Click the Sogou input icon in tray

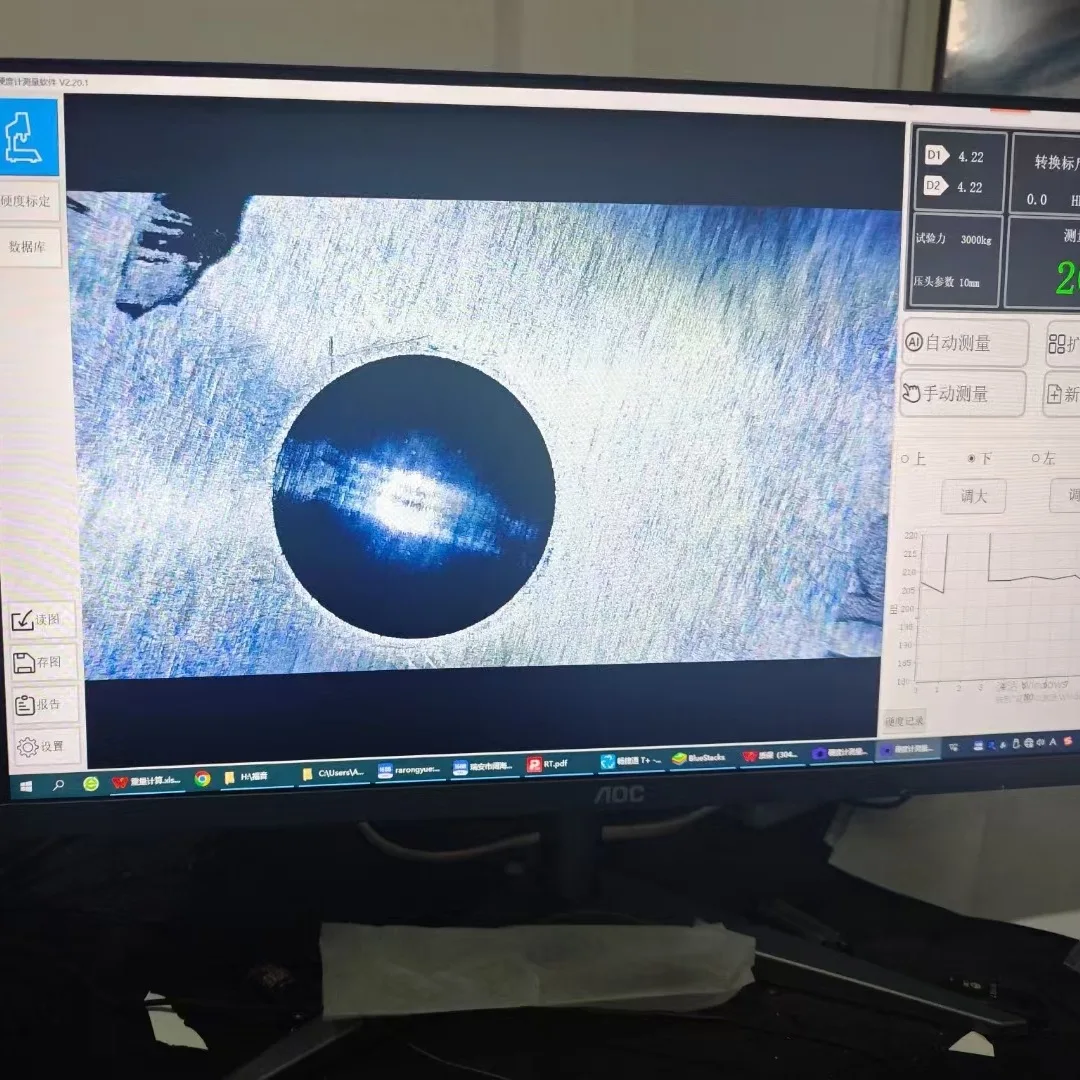1068,741
